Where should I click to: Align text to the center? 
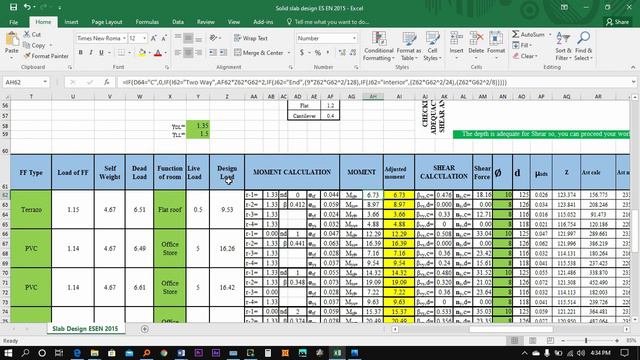pyautogui.click(x=188, y=53)
